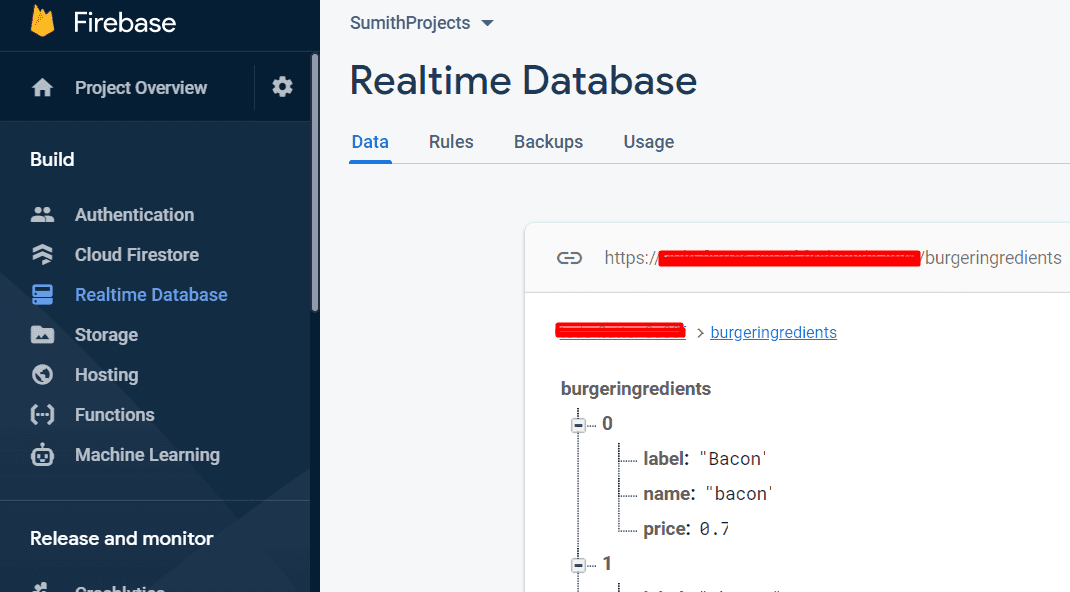Switch to the Rules tab
Image resolution: width=1070 pixels, height=592 pixels.
click(x=451, y=142)
